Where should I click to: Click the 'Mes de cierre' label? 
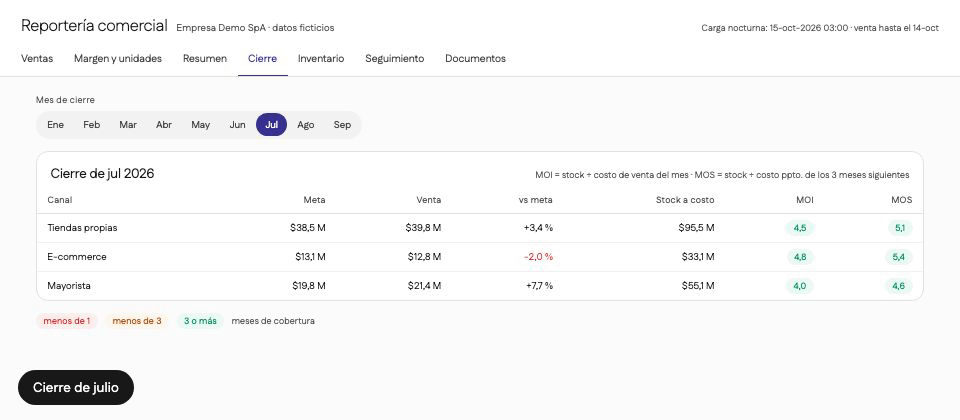tap(66, 100)
